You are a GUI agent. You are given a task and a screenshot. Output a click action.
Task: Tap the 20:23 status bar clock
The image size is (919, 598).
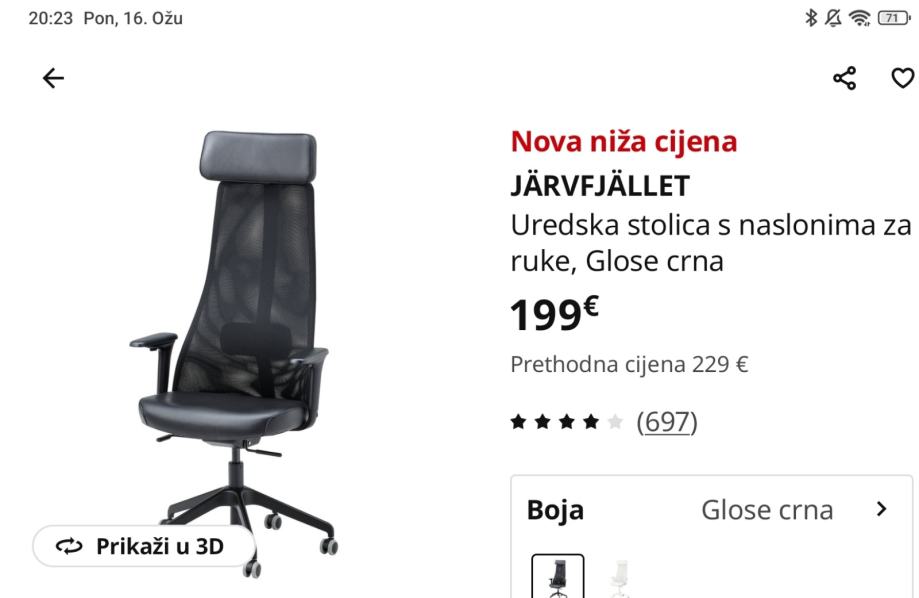coord(51,18)
